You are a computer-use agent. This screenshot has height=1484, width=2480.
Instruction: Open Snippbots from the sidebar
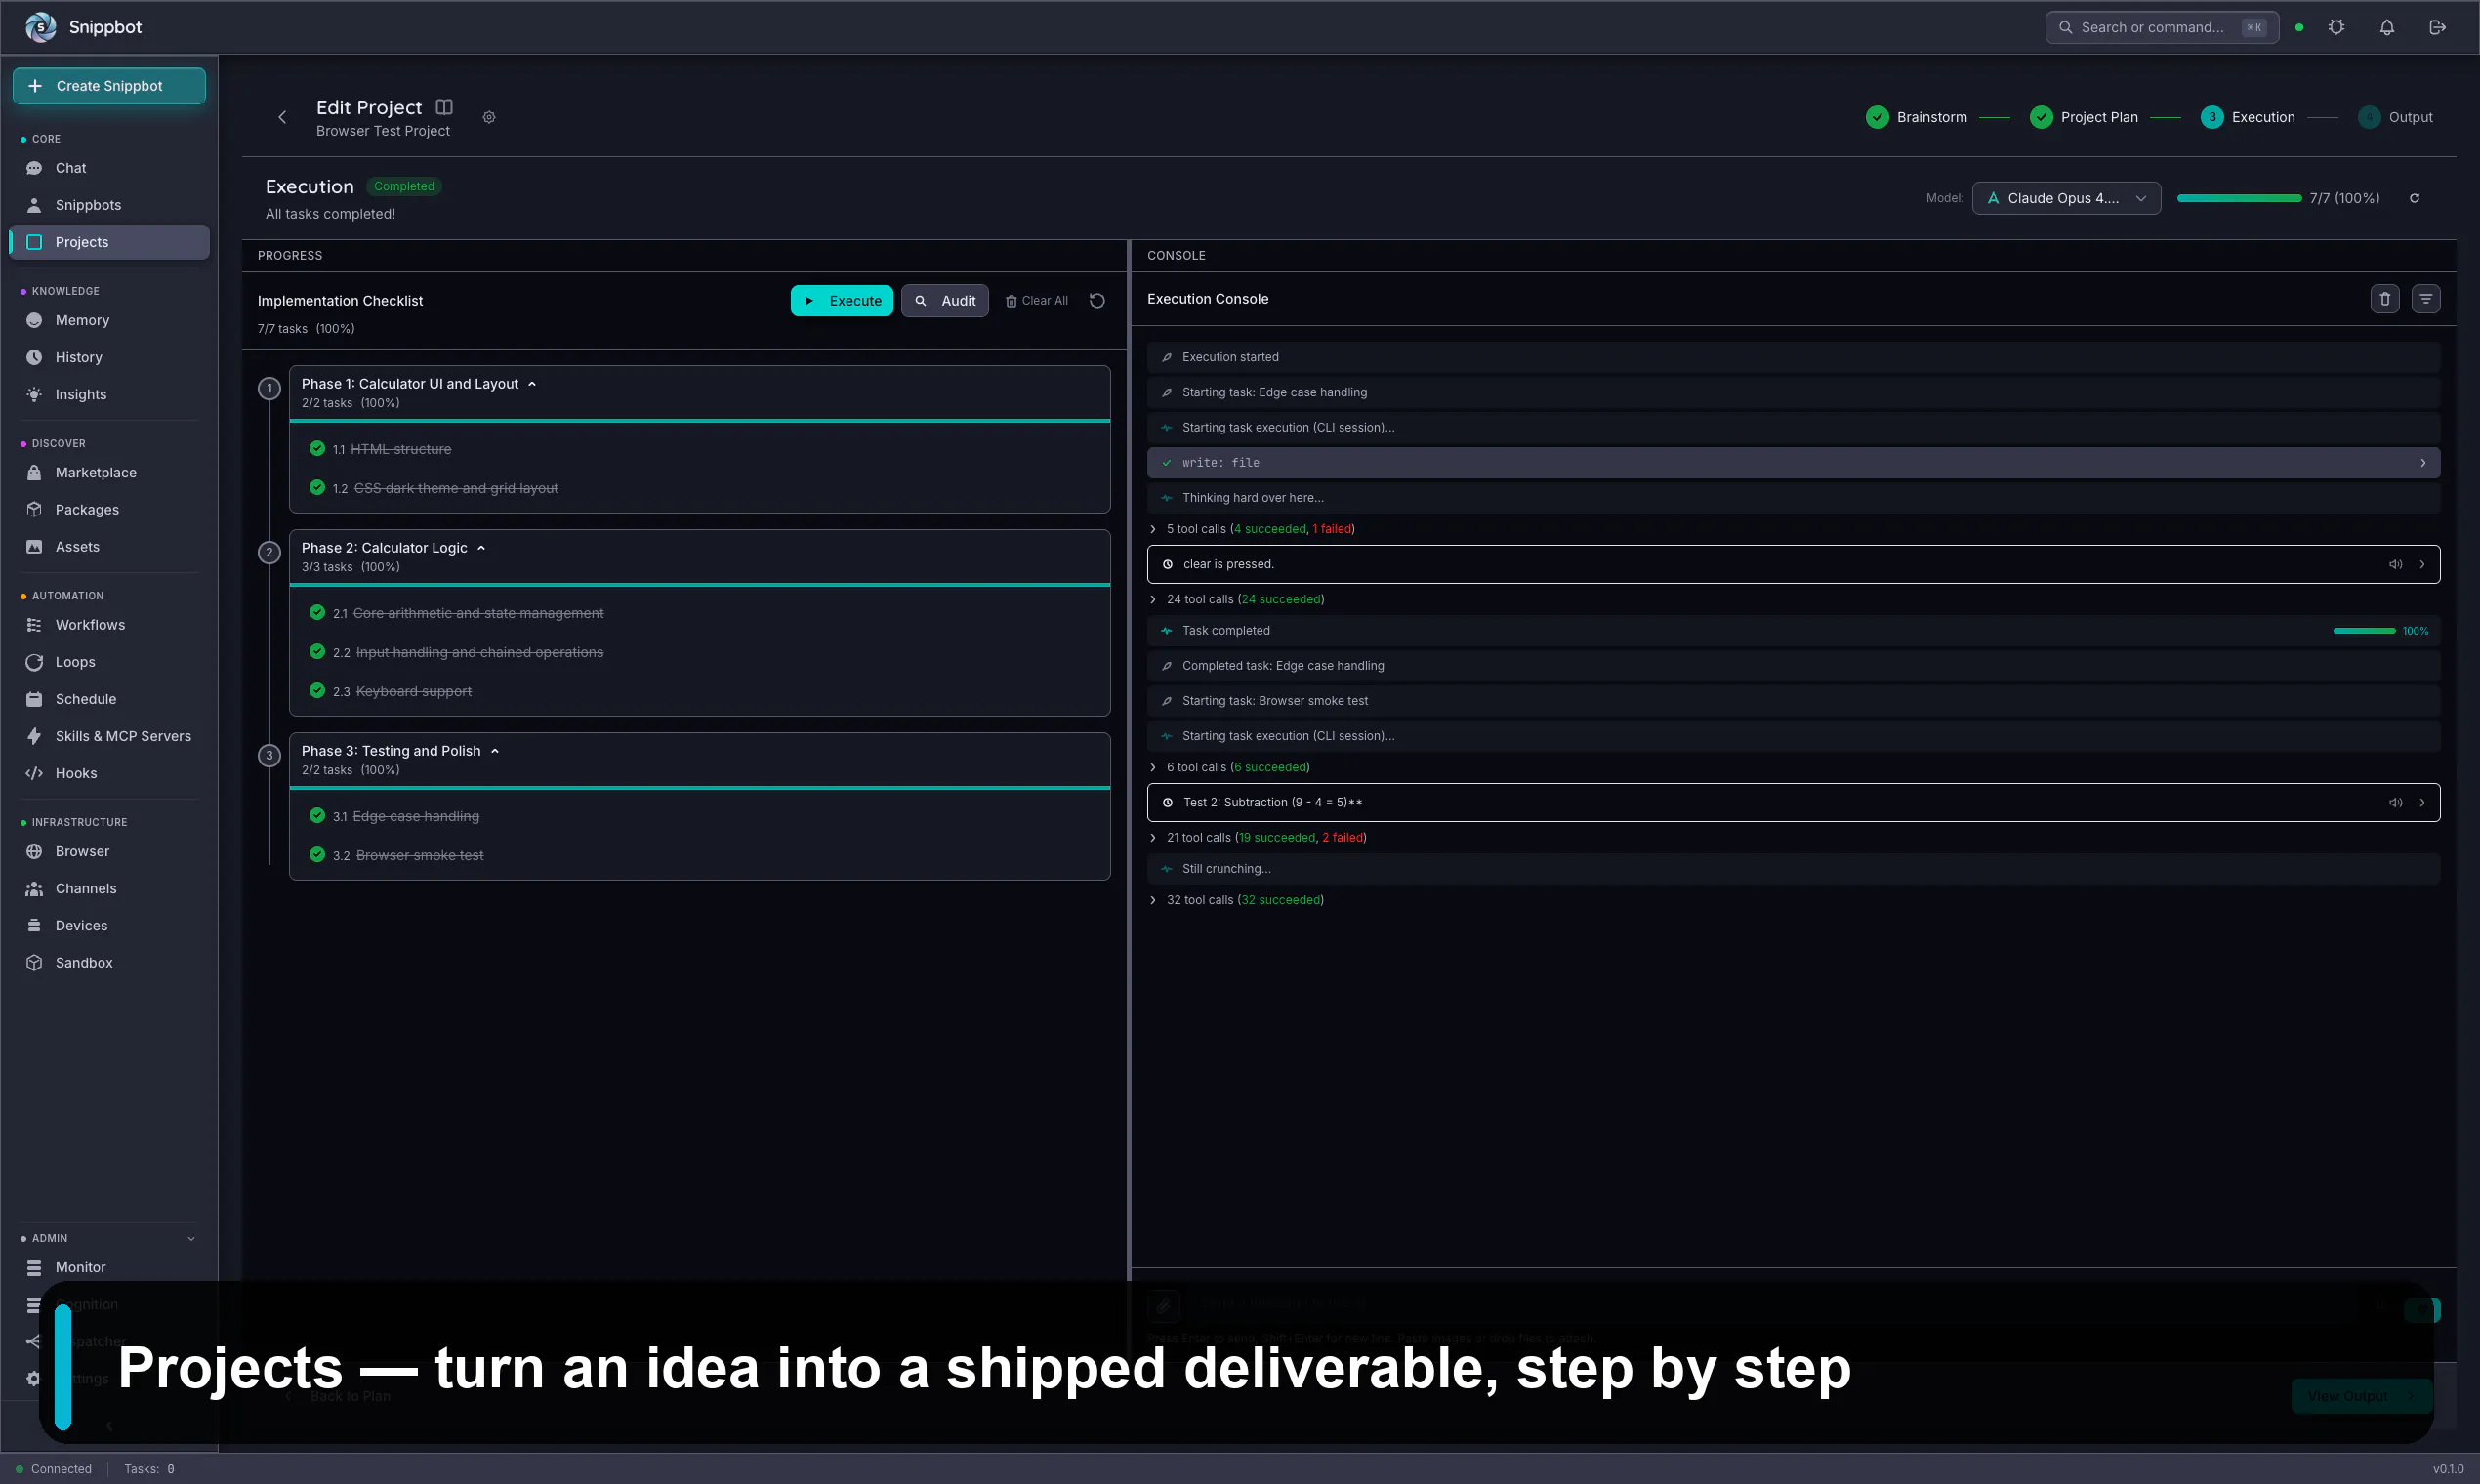pyautogui.click(x=108, y=205)
